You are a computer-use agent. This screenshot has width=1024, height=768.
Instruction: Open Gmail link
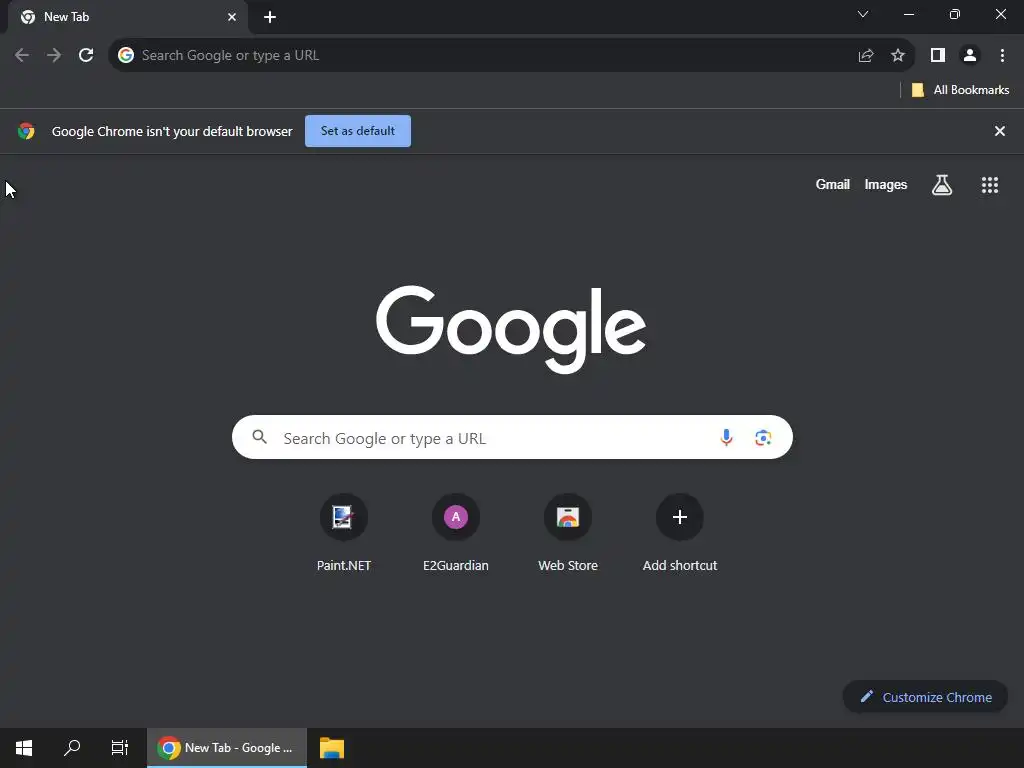point(833,185)
